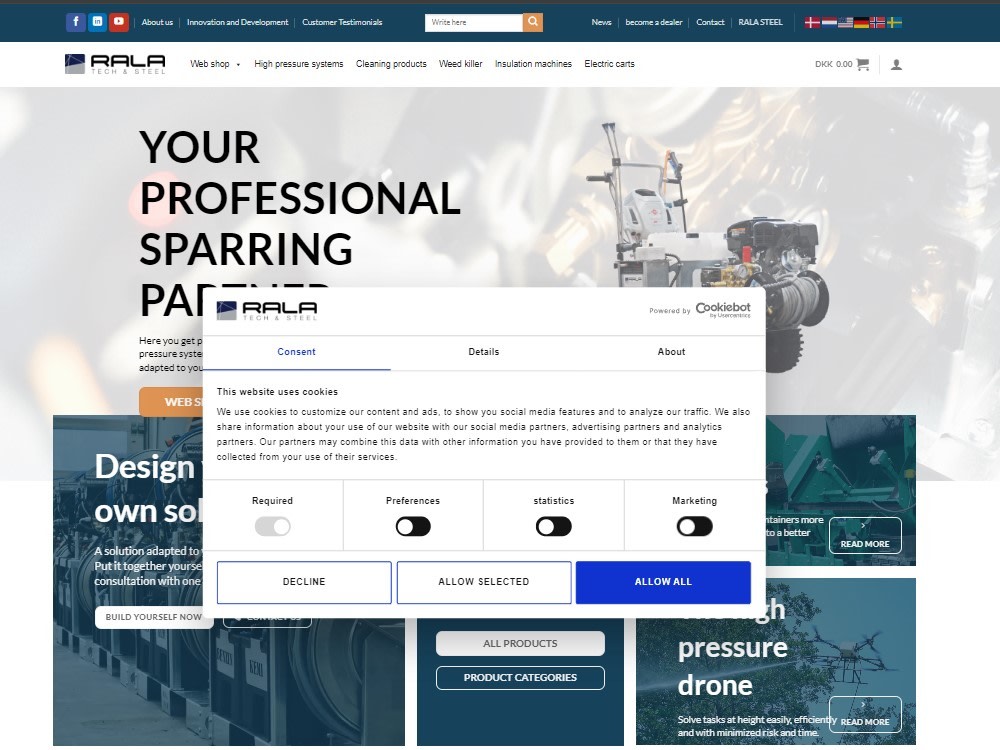Switch to the About tab

(x=672, y=352)
